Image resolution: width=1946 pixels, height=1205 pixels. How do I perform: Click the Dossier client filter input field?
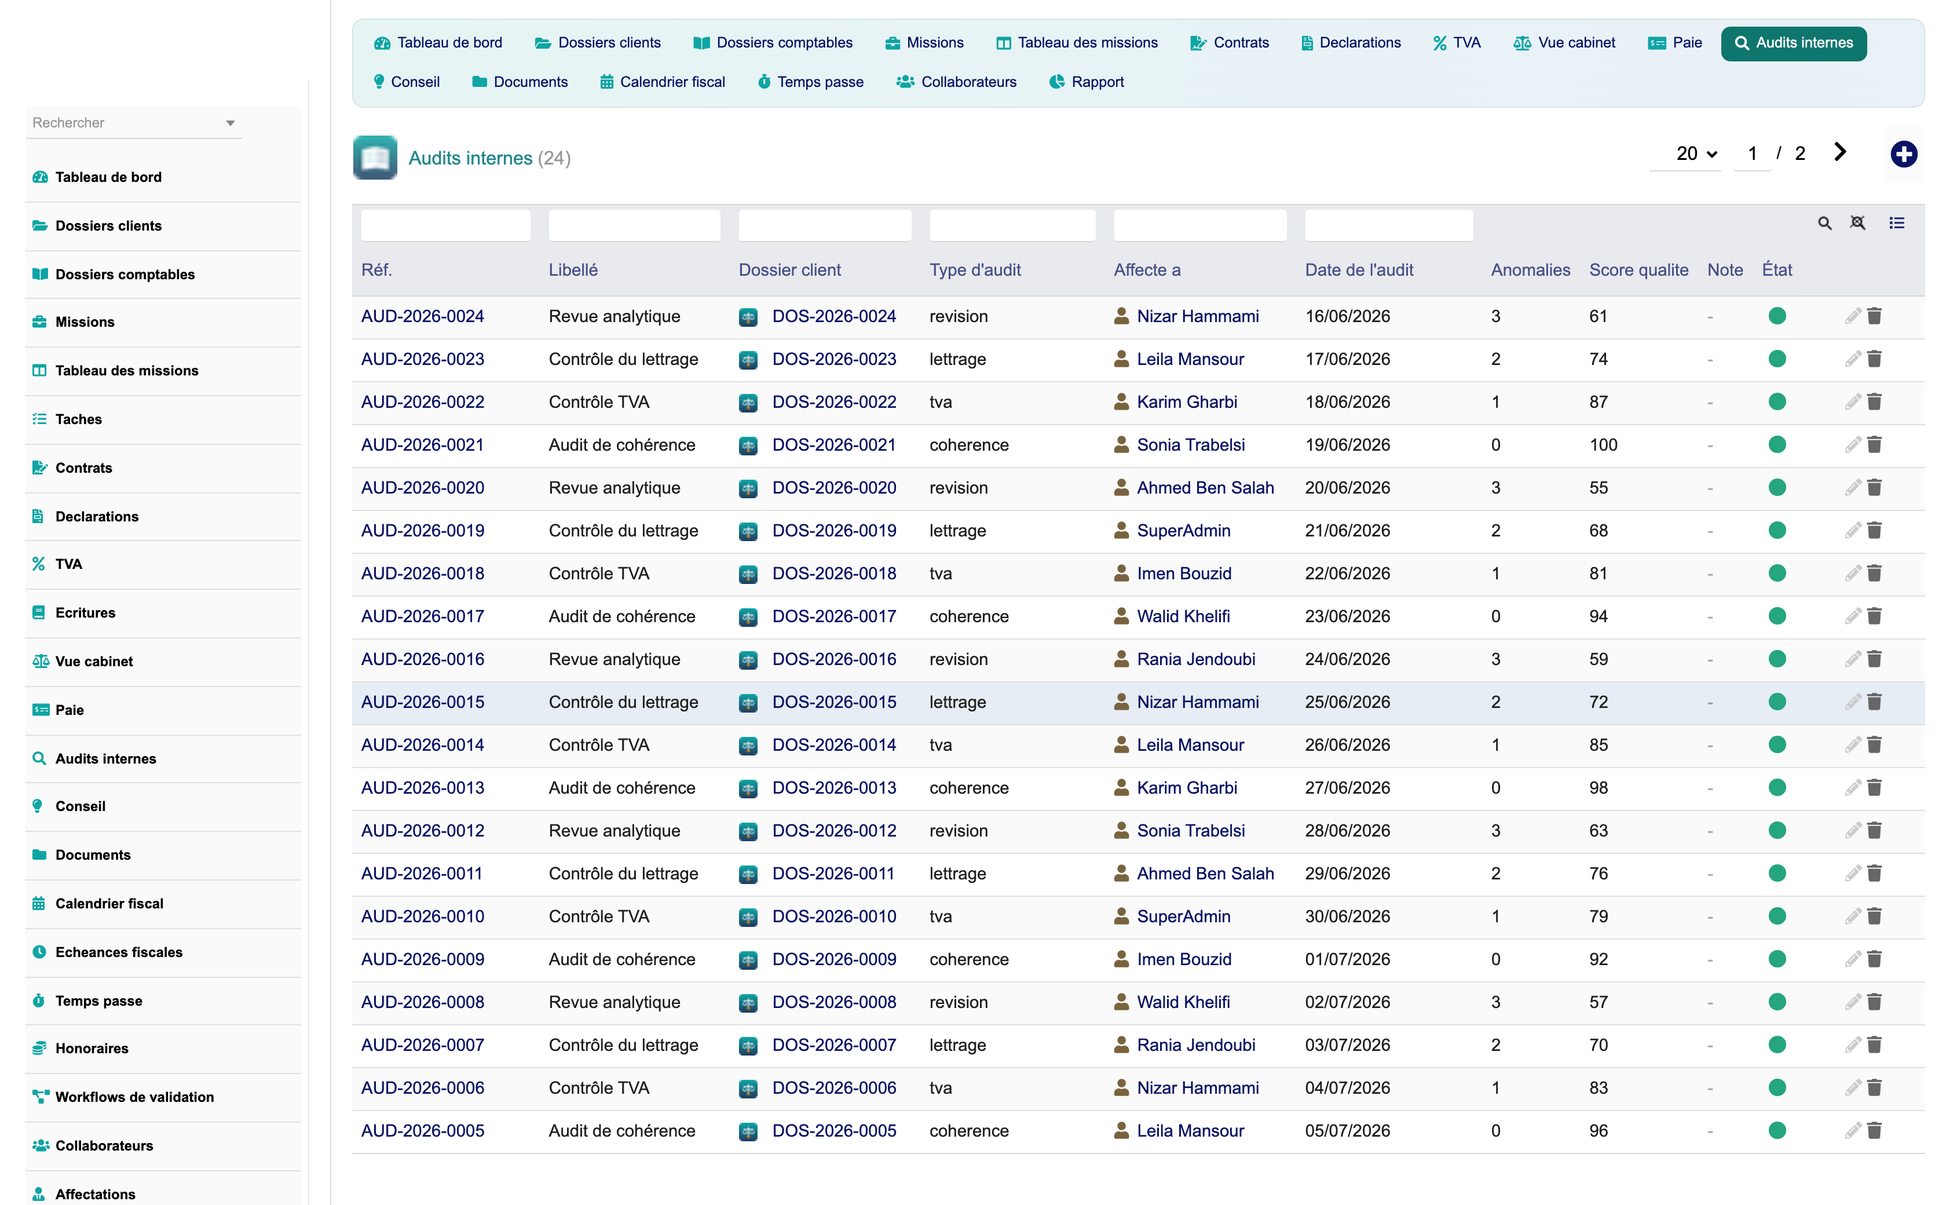825,226
